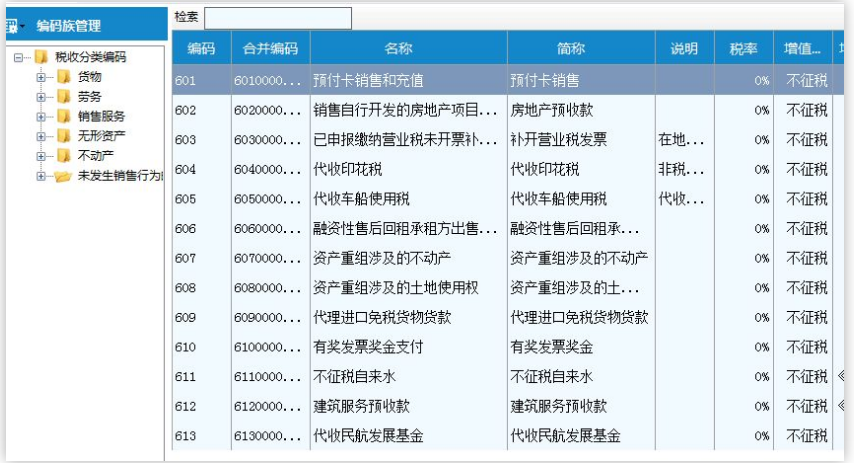
Task: Sort by the 编码 column header
Action: click(202, 48)
